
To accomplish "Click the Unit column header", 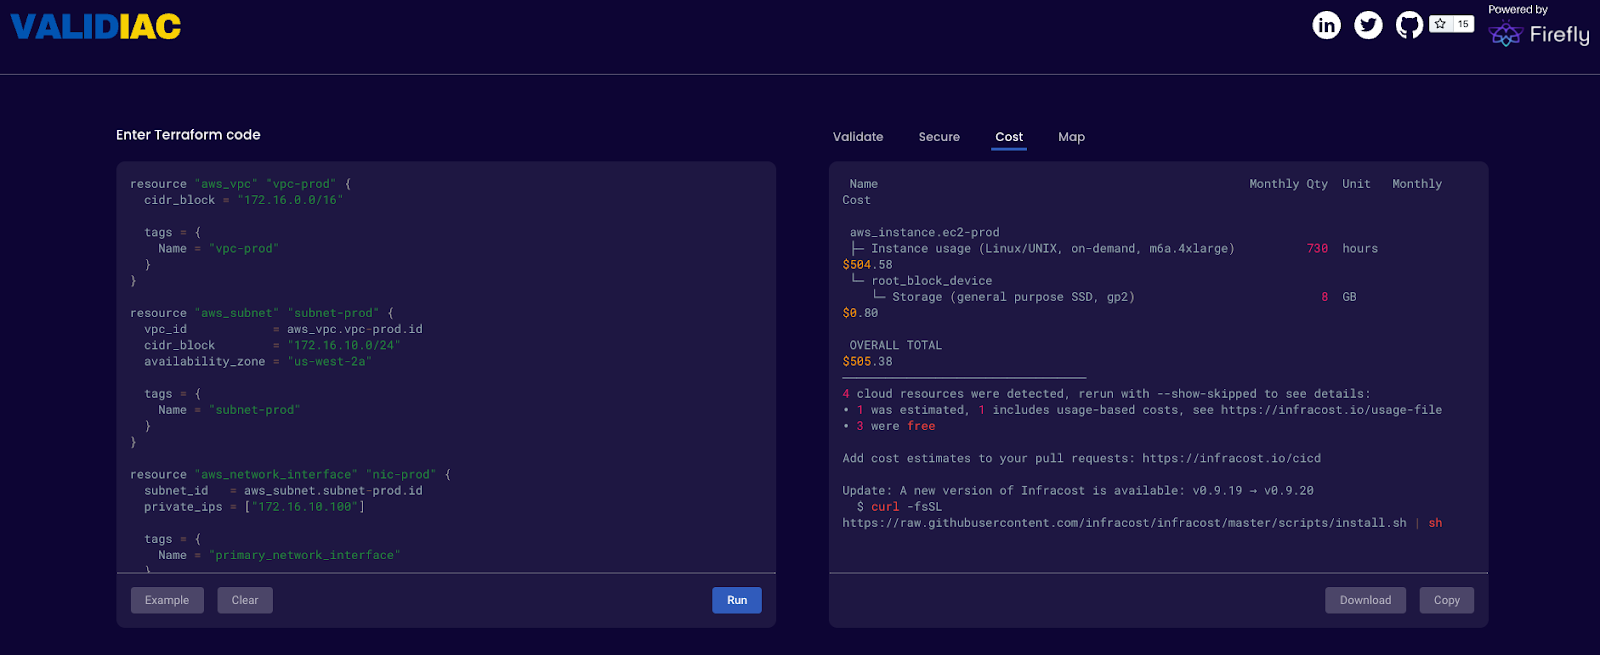I will [x=1356, y=184].
